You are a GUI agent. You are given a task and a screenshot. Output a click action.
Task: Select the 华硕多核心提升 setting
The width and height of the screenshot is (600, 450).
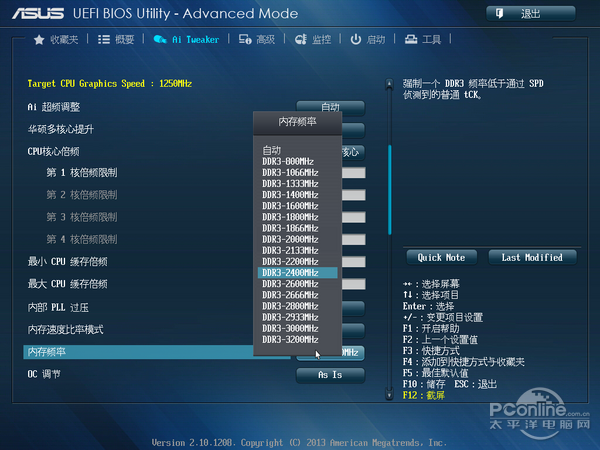point(60,129)
